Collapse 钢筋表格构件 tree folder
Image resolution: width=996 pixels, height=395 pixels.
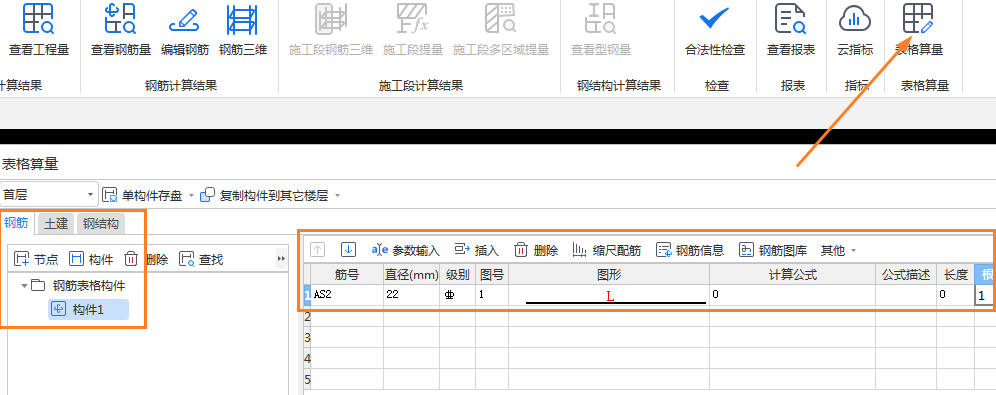tap(24, 286)
